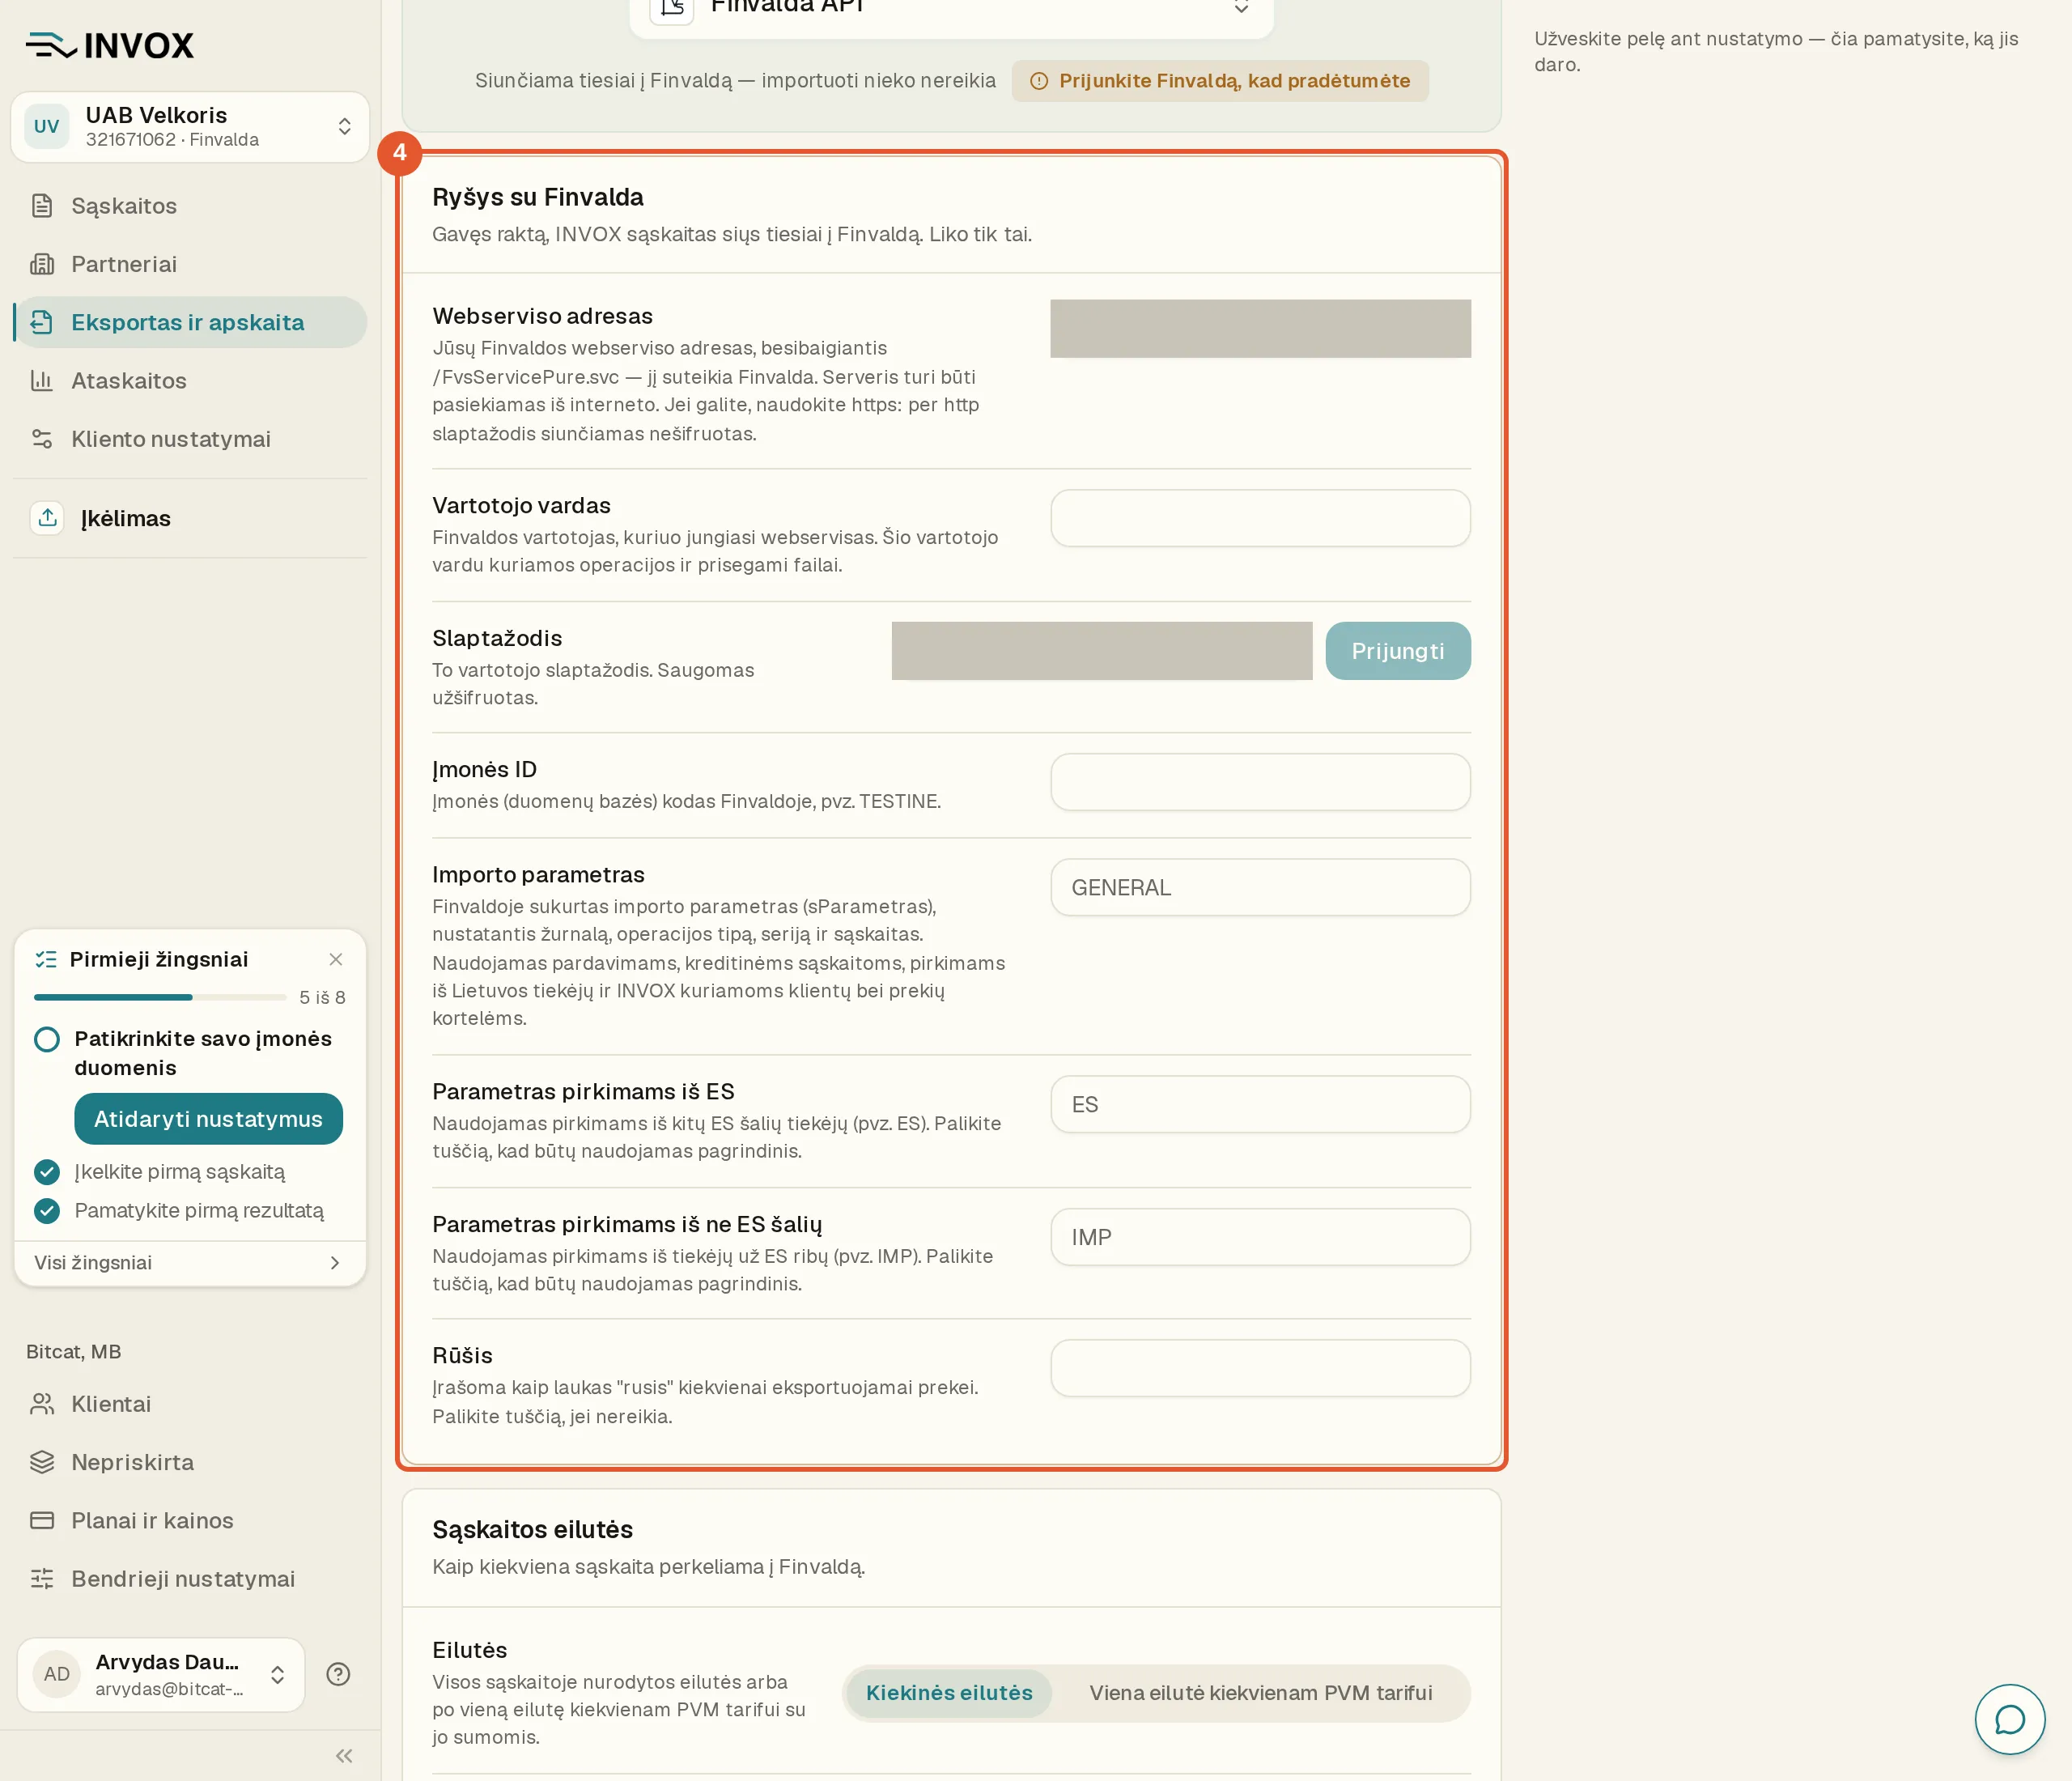Open Nepriskirta layers icon
2072x1781 pixels.
(x=42, y=1462)
